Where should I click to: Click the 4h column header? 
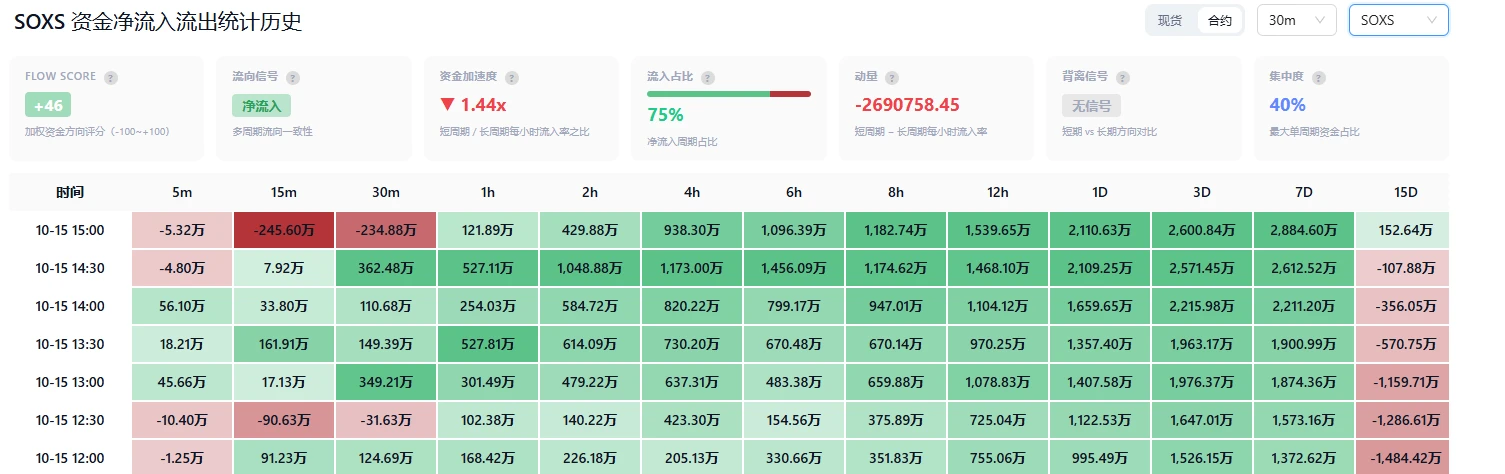pos(692,192)
